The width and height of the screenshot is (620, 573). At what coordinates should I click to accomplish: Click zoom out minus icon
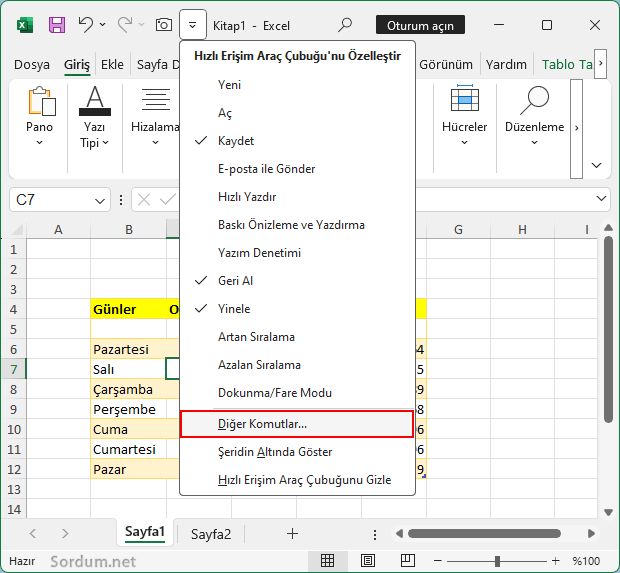(x=438, y=561)
